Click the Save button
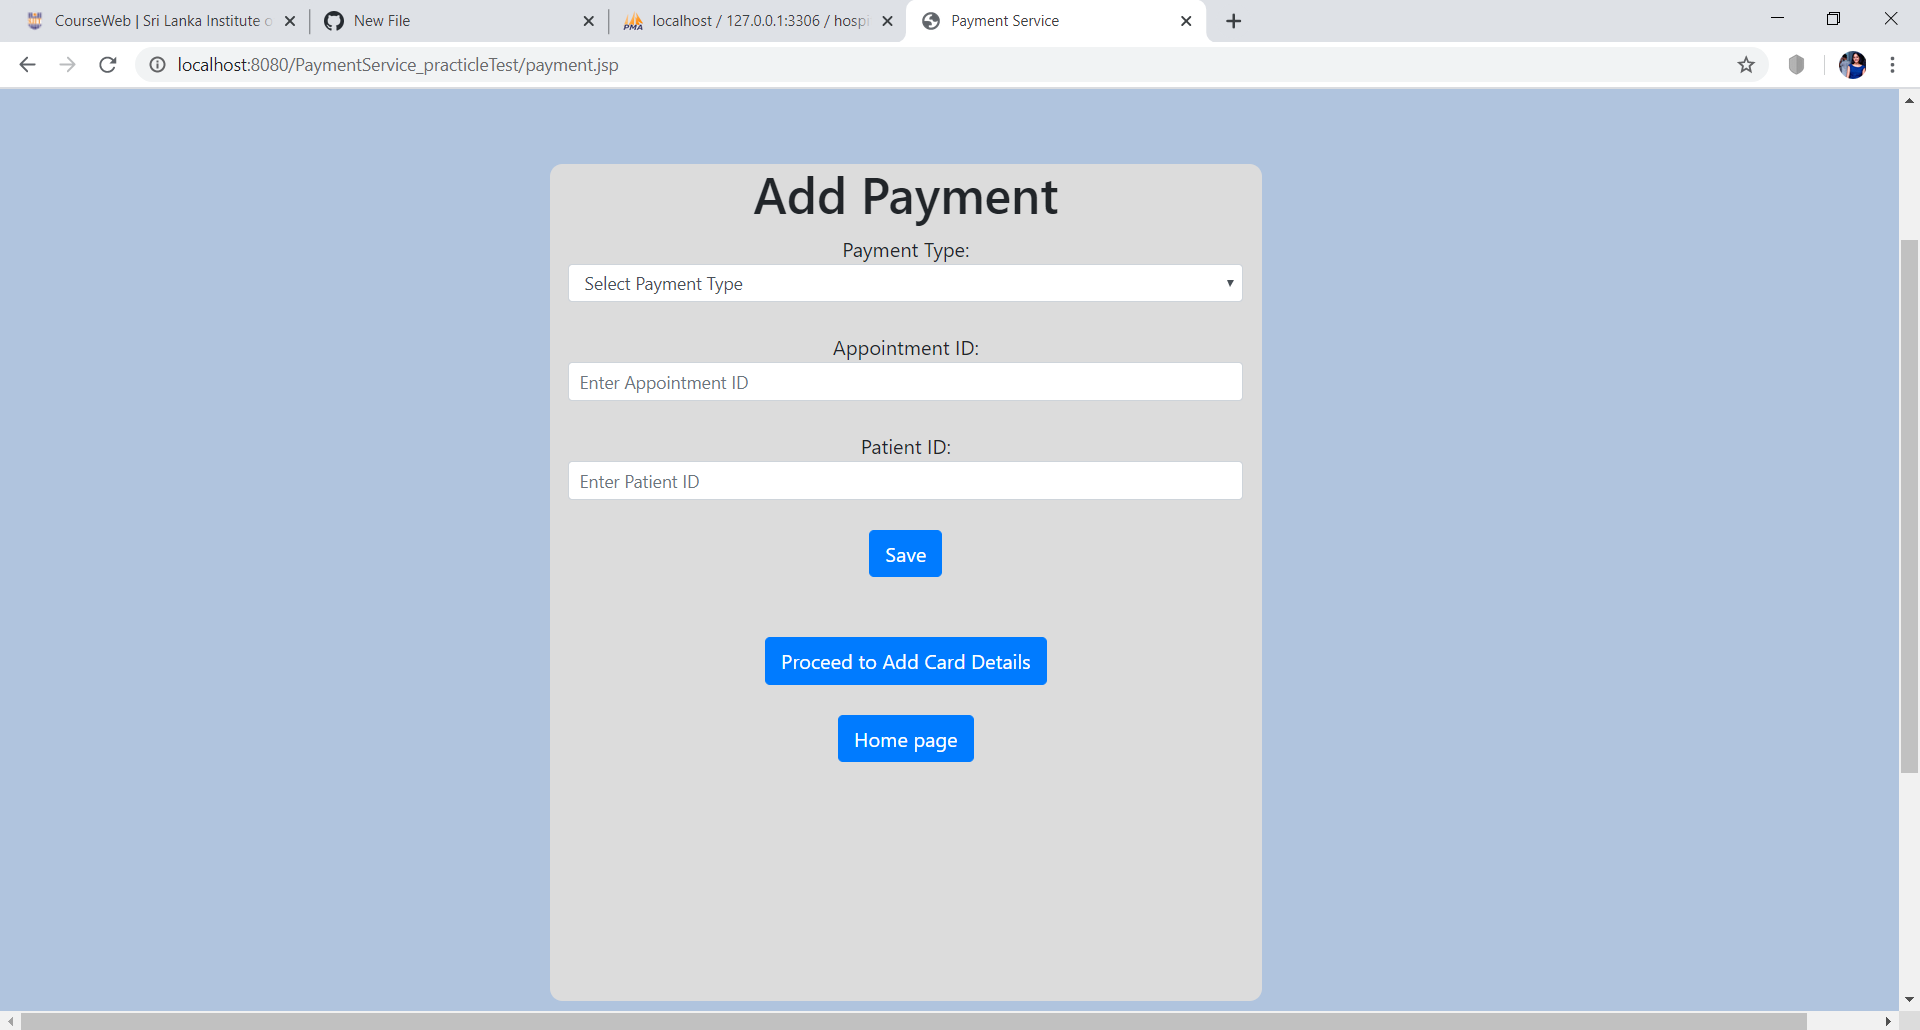 tap(905, 554)
